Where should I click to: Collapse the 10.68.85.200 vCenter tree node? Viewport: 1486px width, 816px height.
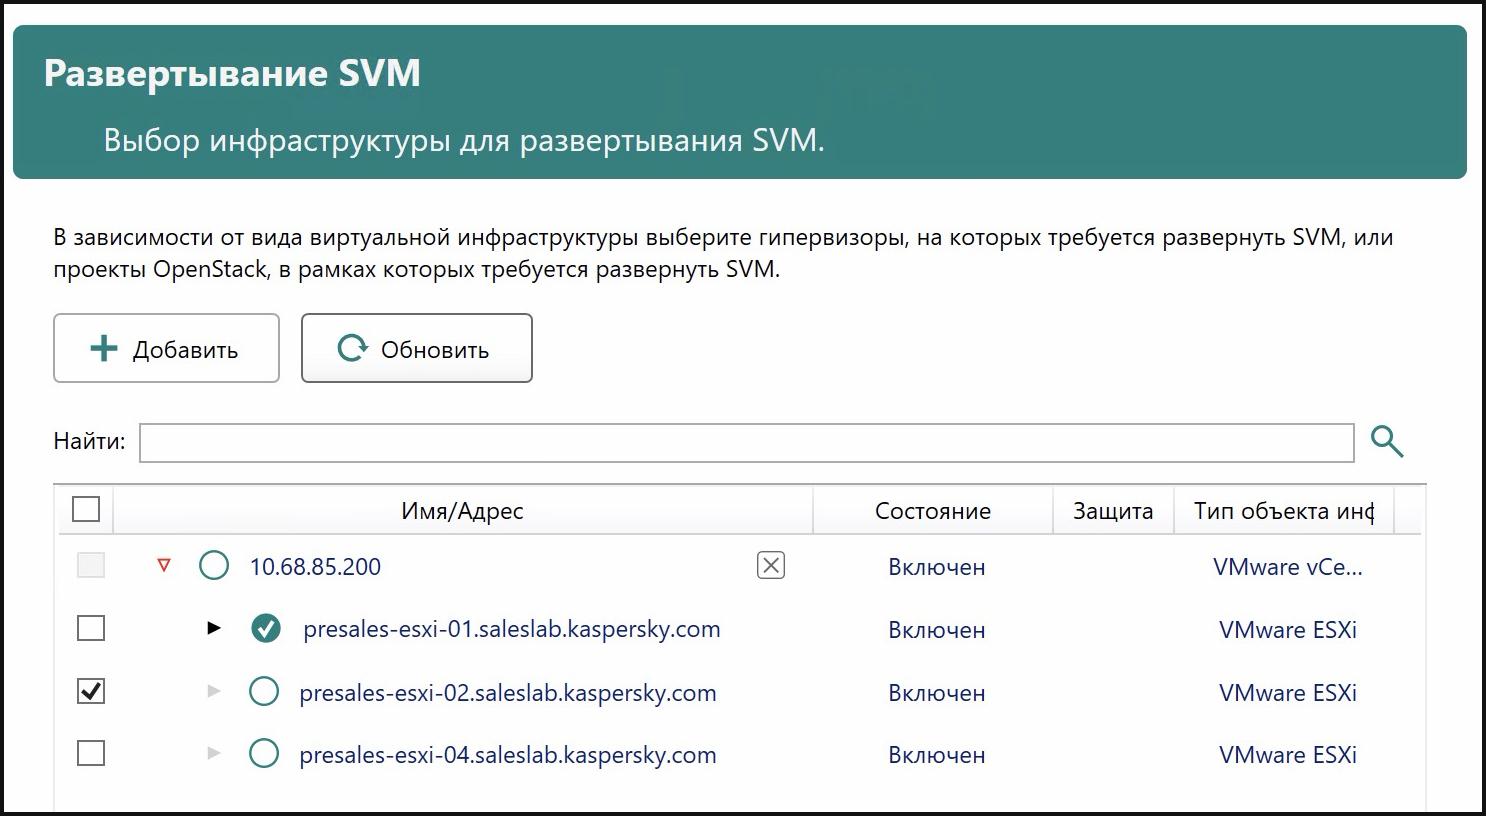164,566
